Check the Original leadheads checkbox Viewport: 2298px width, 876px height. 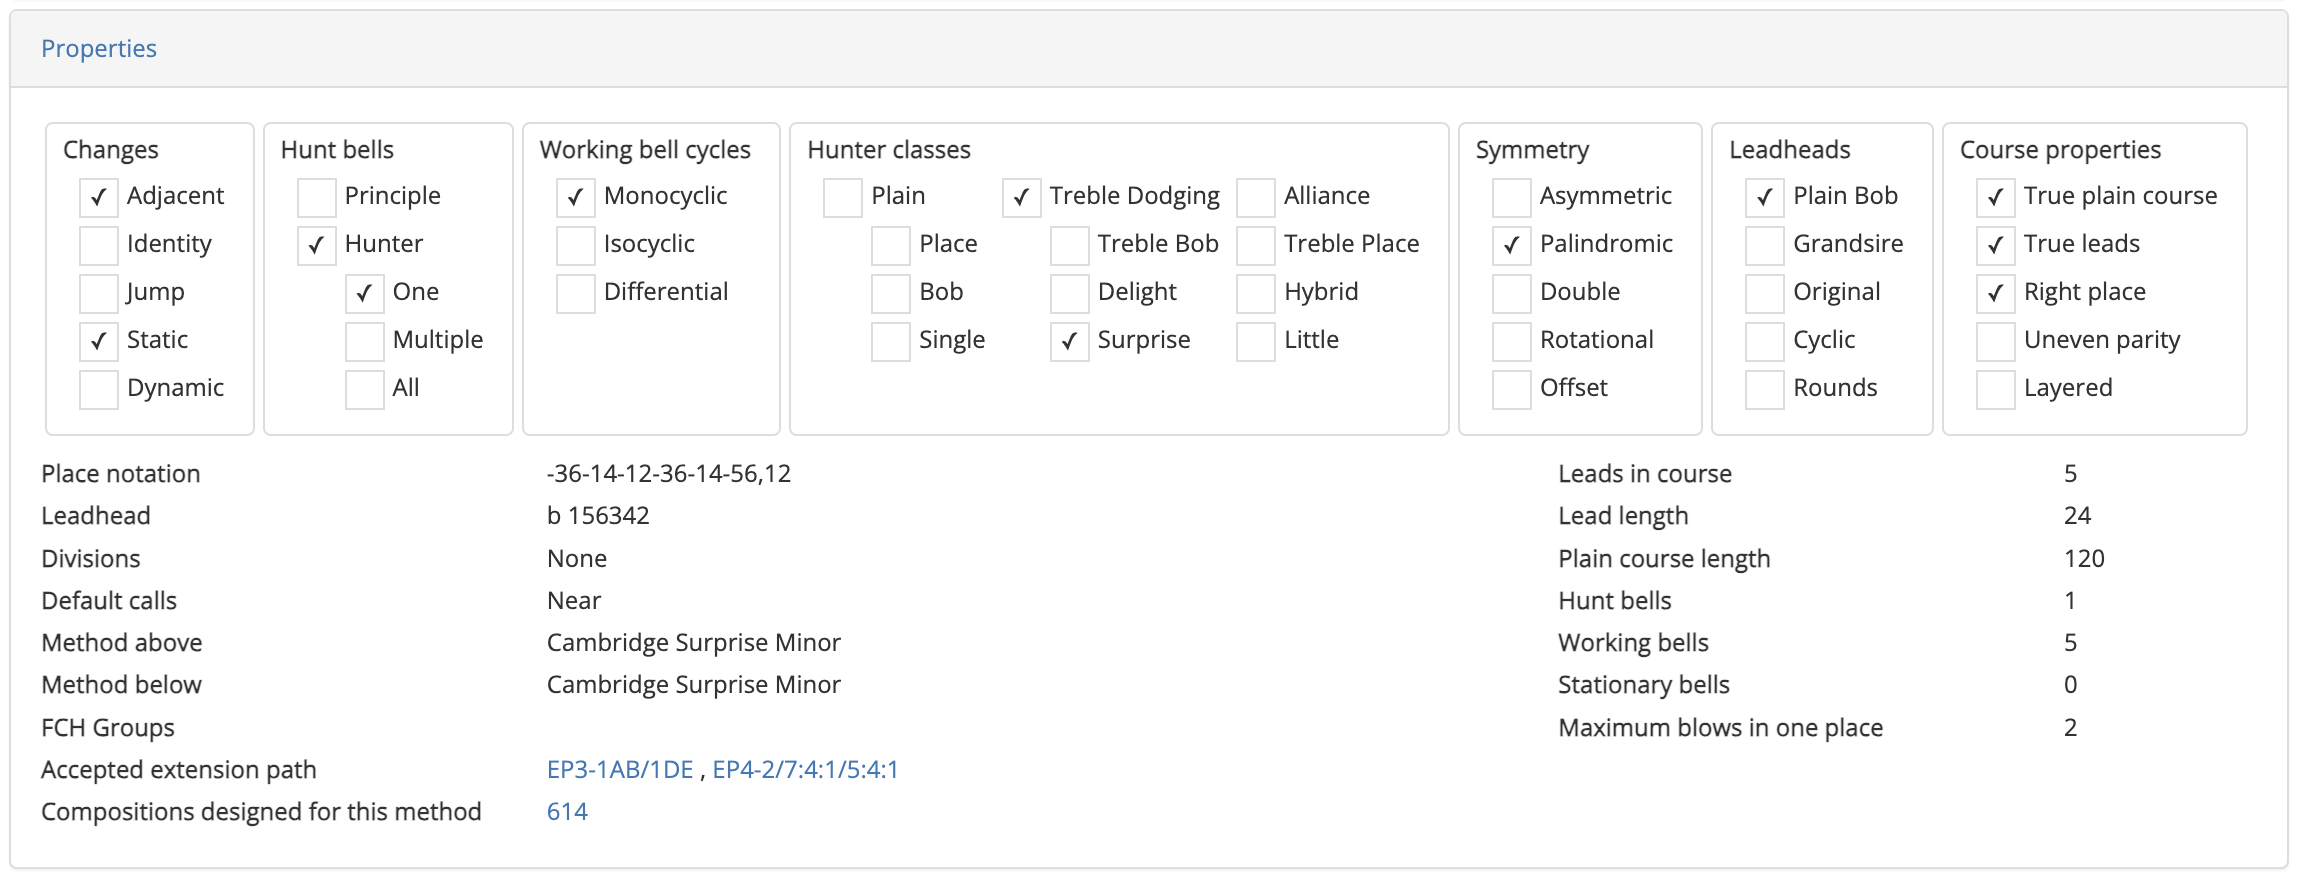pos(1765,293)
